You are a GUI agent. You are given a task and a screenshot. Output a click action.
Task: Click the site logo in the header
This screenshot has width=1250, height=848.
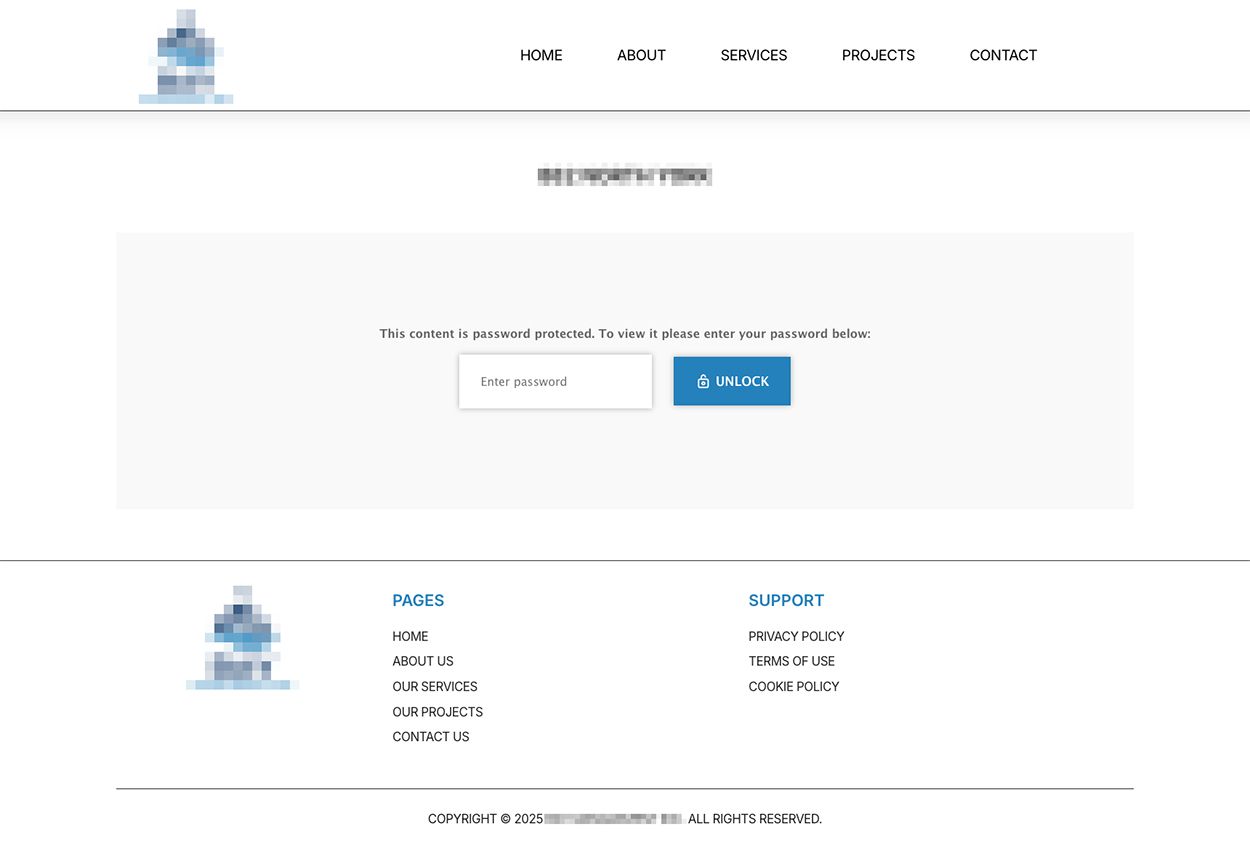186,57
